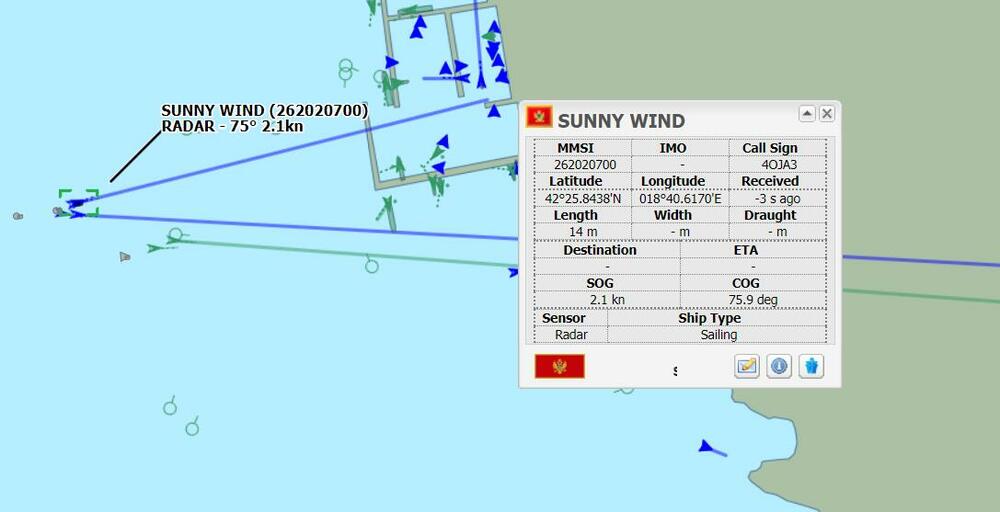
Task: Click the Sensor value Radar
Action: (571, 335)
